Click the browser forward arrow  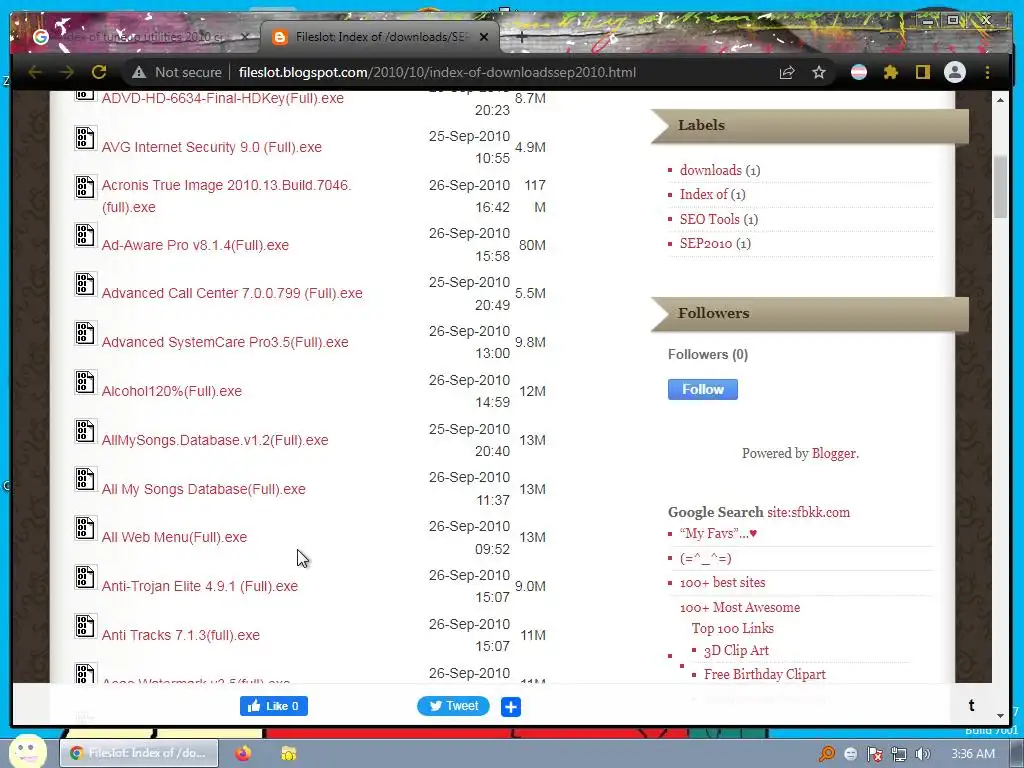(67, 72)
